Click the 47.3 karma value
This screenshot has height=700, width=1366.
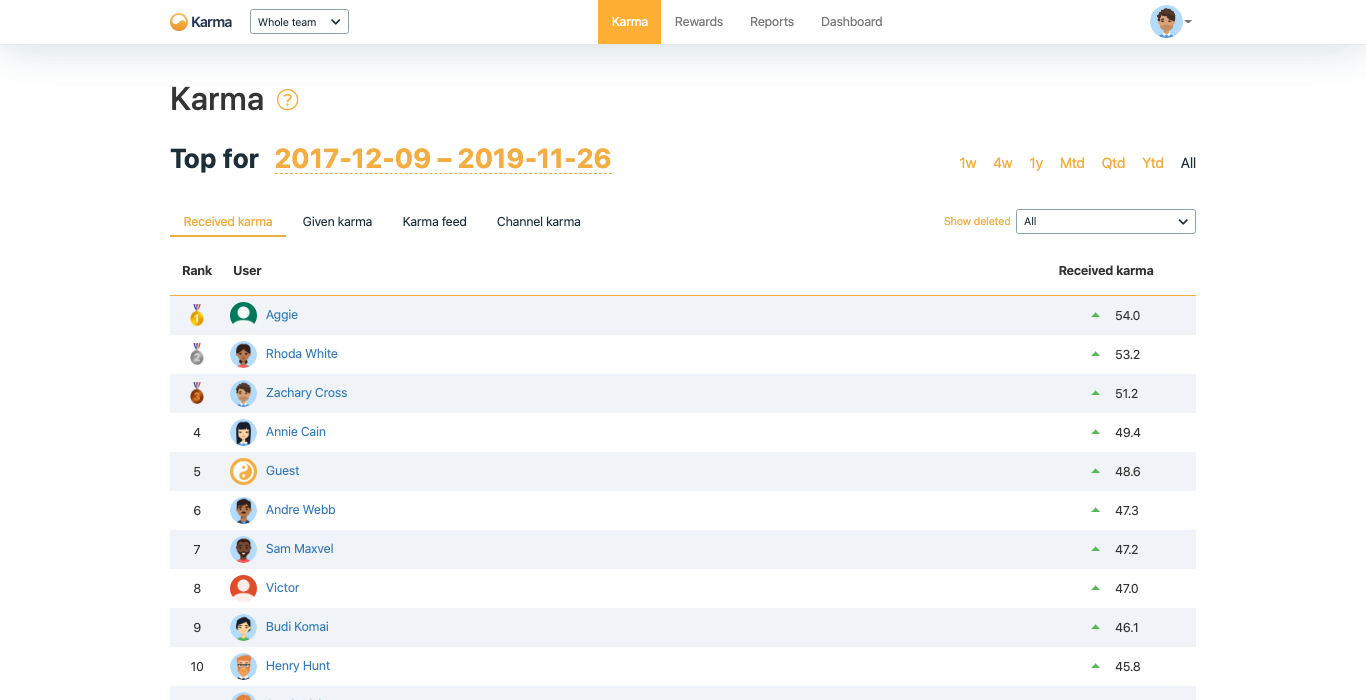[x=1127, y=510]
